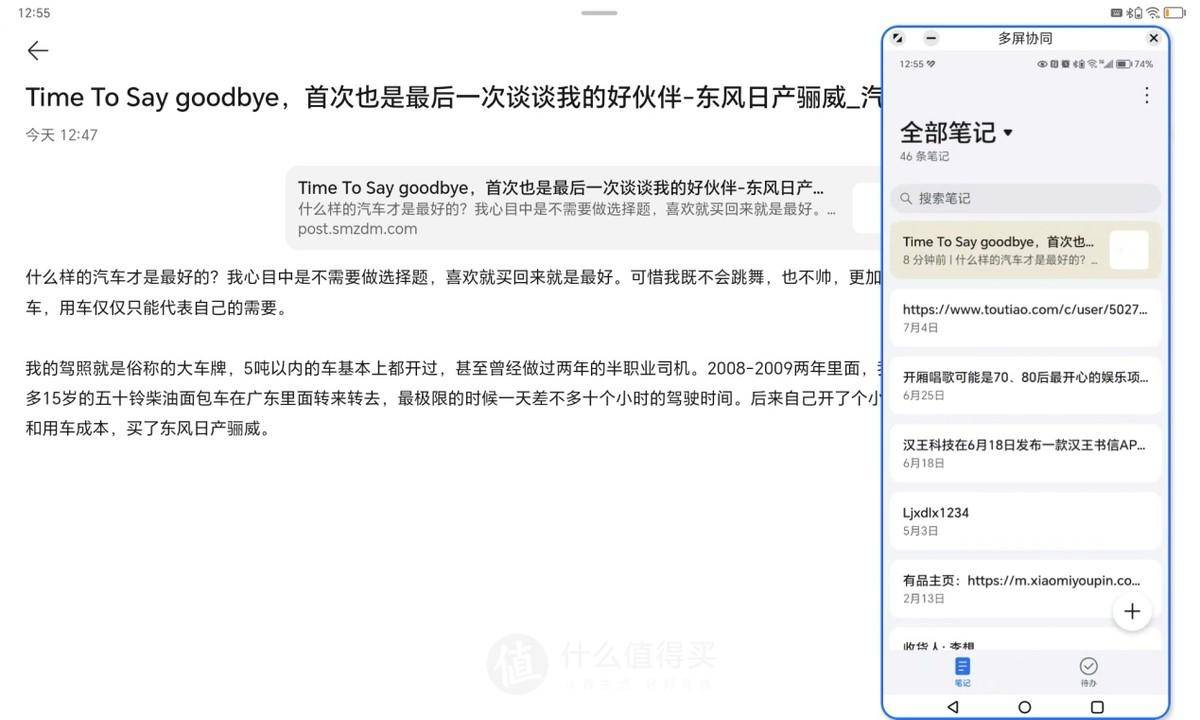1200x720 pixels.
Task: Minimize the 多屏协同 collaboration window
Action: click(930, 38)
